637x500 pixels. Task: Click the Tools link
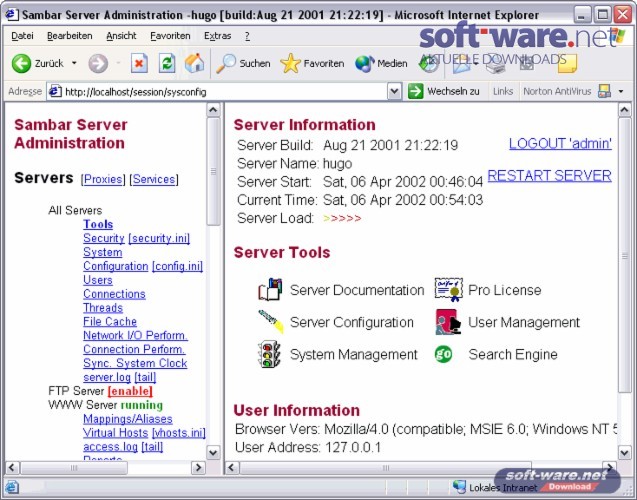pos(98,224)
